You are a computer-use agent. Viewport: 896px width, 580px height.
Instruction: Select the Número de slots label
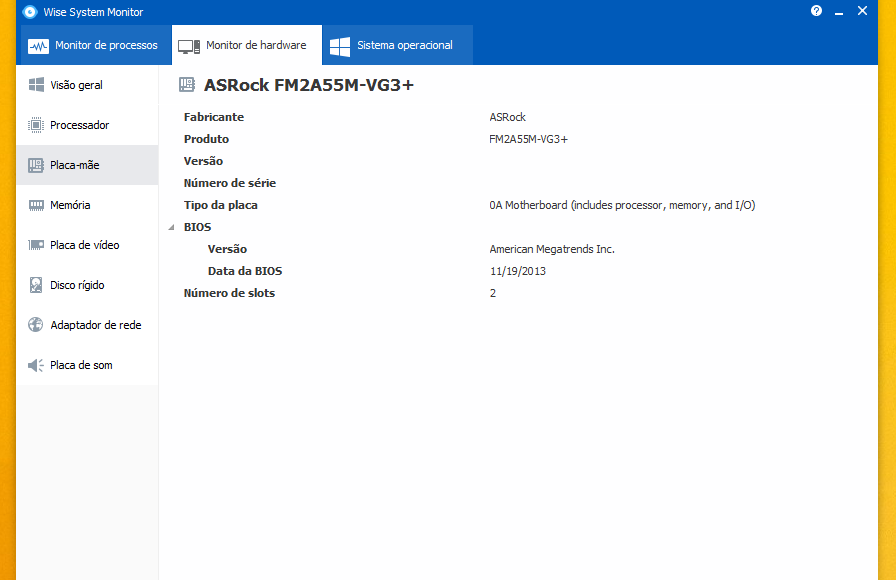tap(229, 293)
